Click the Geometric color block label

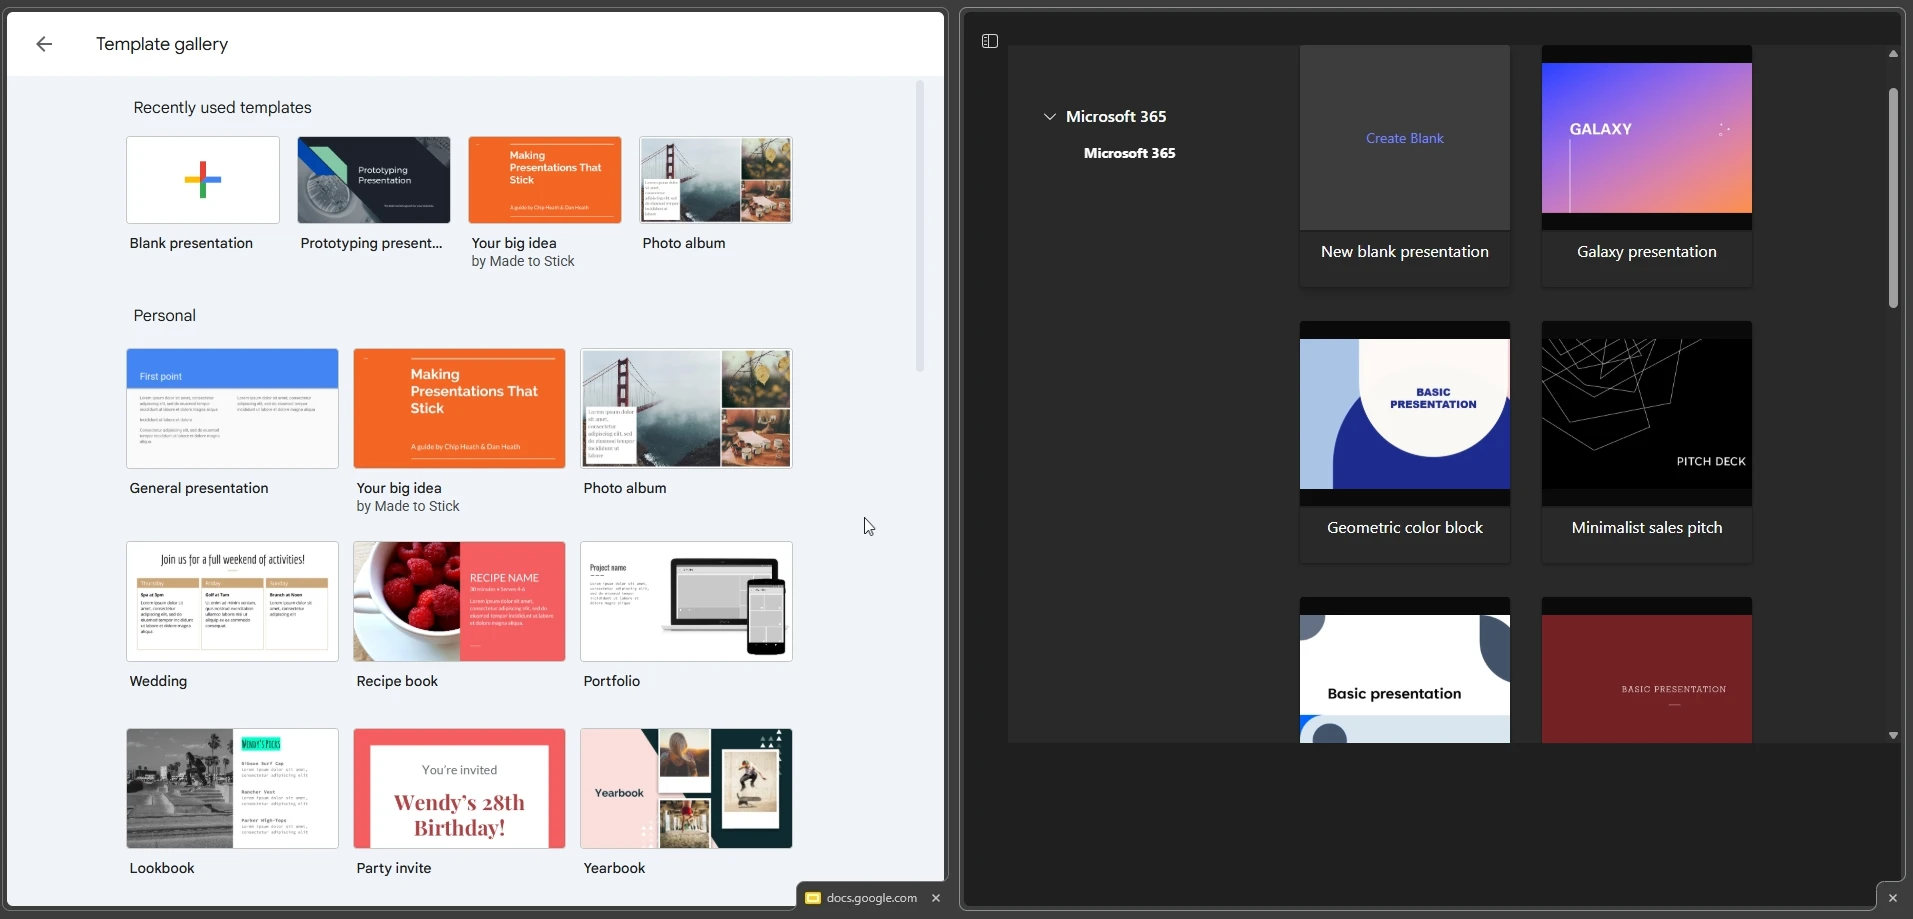click(1404, 528)
